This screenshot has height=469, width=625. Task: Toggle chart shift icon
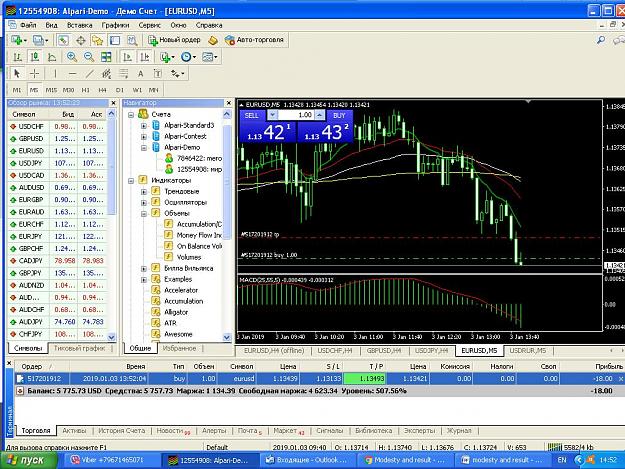tap(145, 57)
